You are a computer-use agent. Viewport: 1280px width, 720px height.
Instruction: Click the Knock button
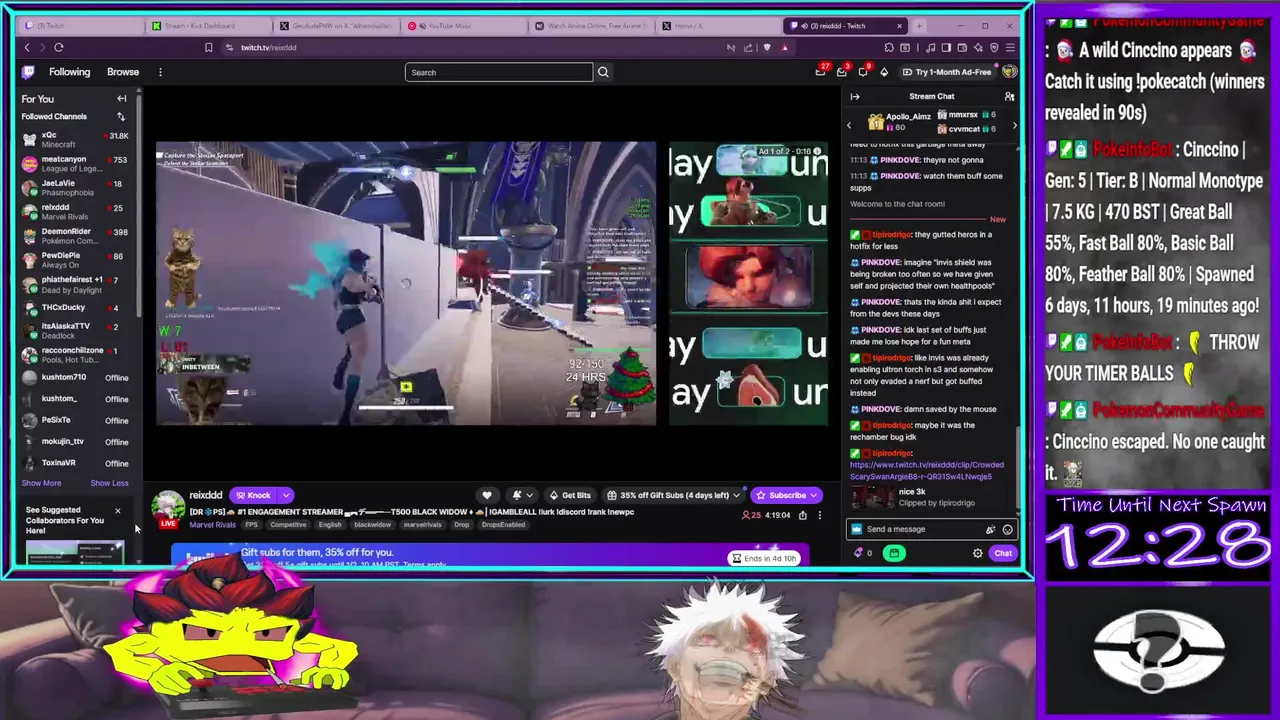point(254,495)
